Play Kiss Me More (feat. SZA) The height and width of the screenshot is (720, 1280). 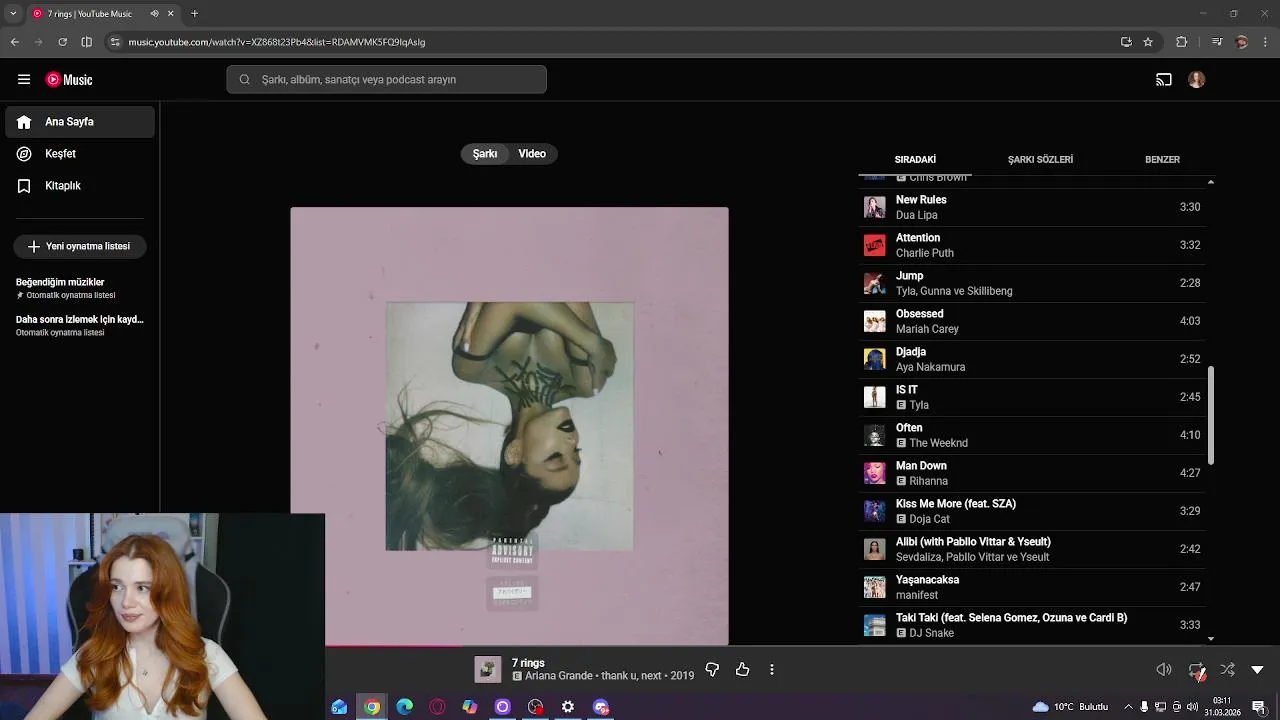(1032, 511)
